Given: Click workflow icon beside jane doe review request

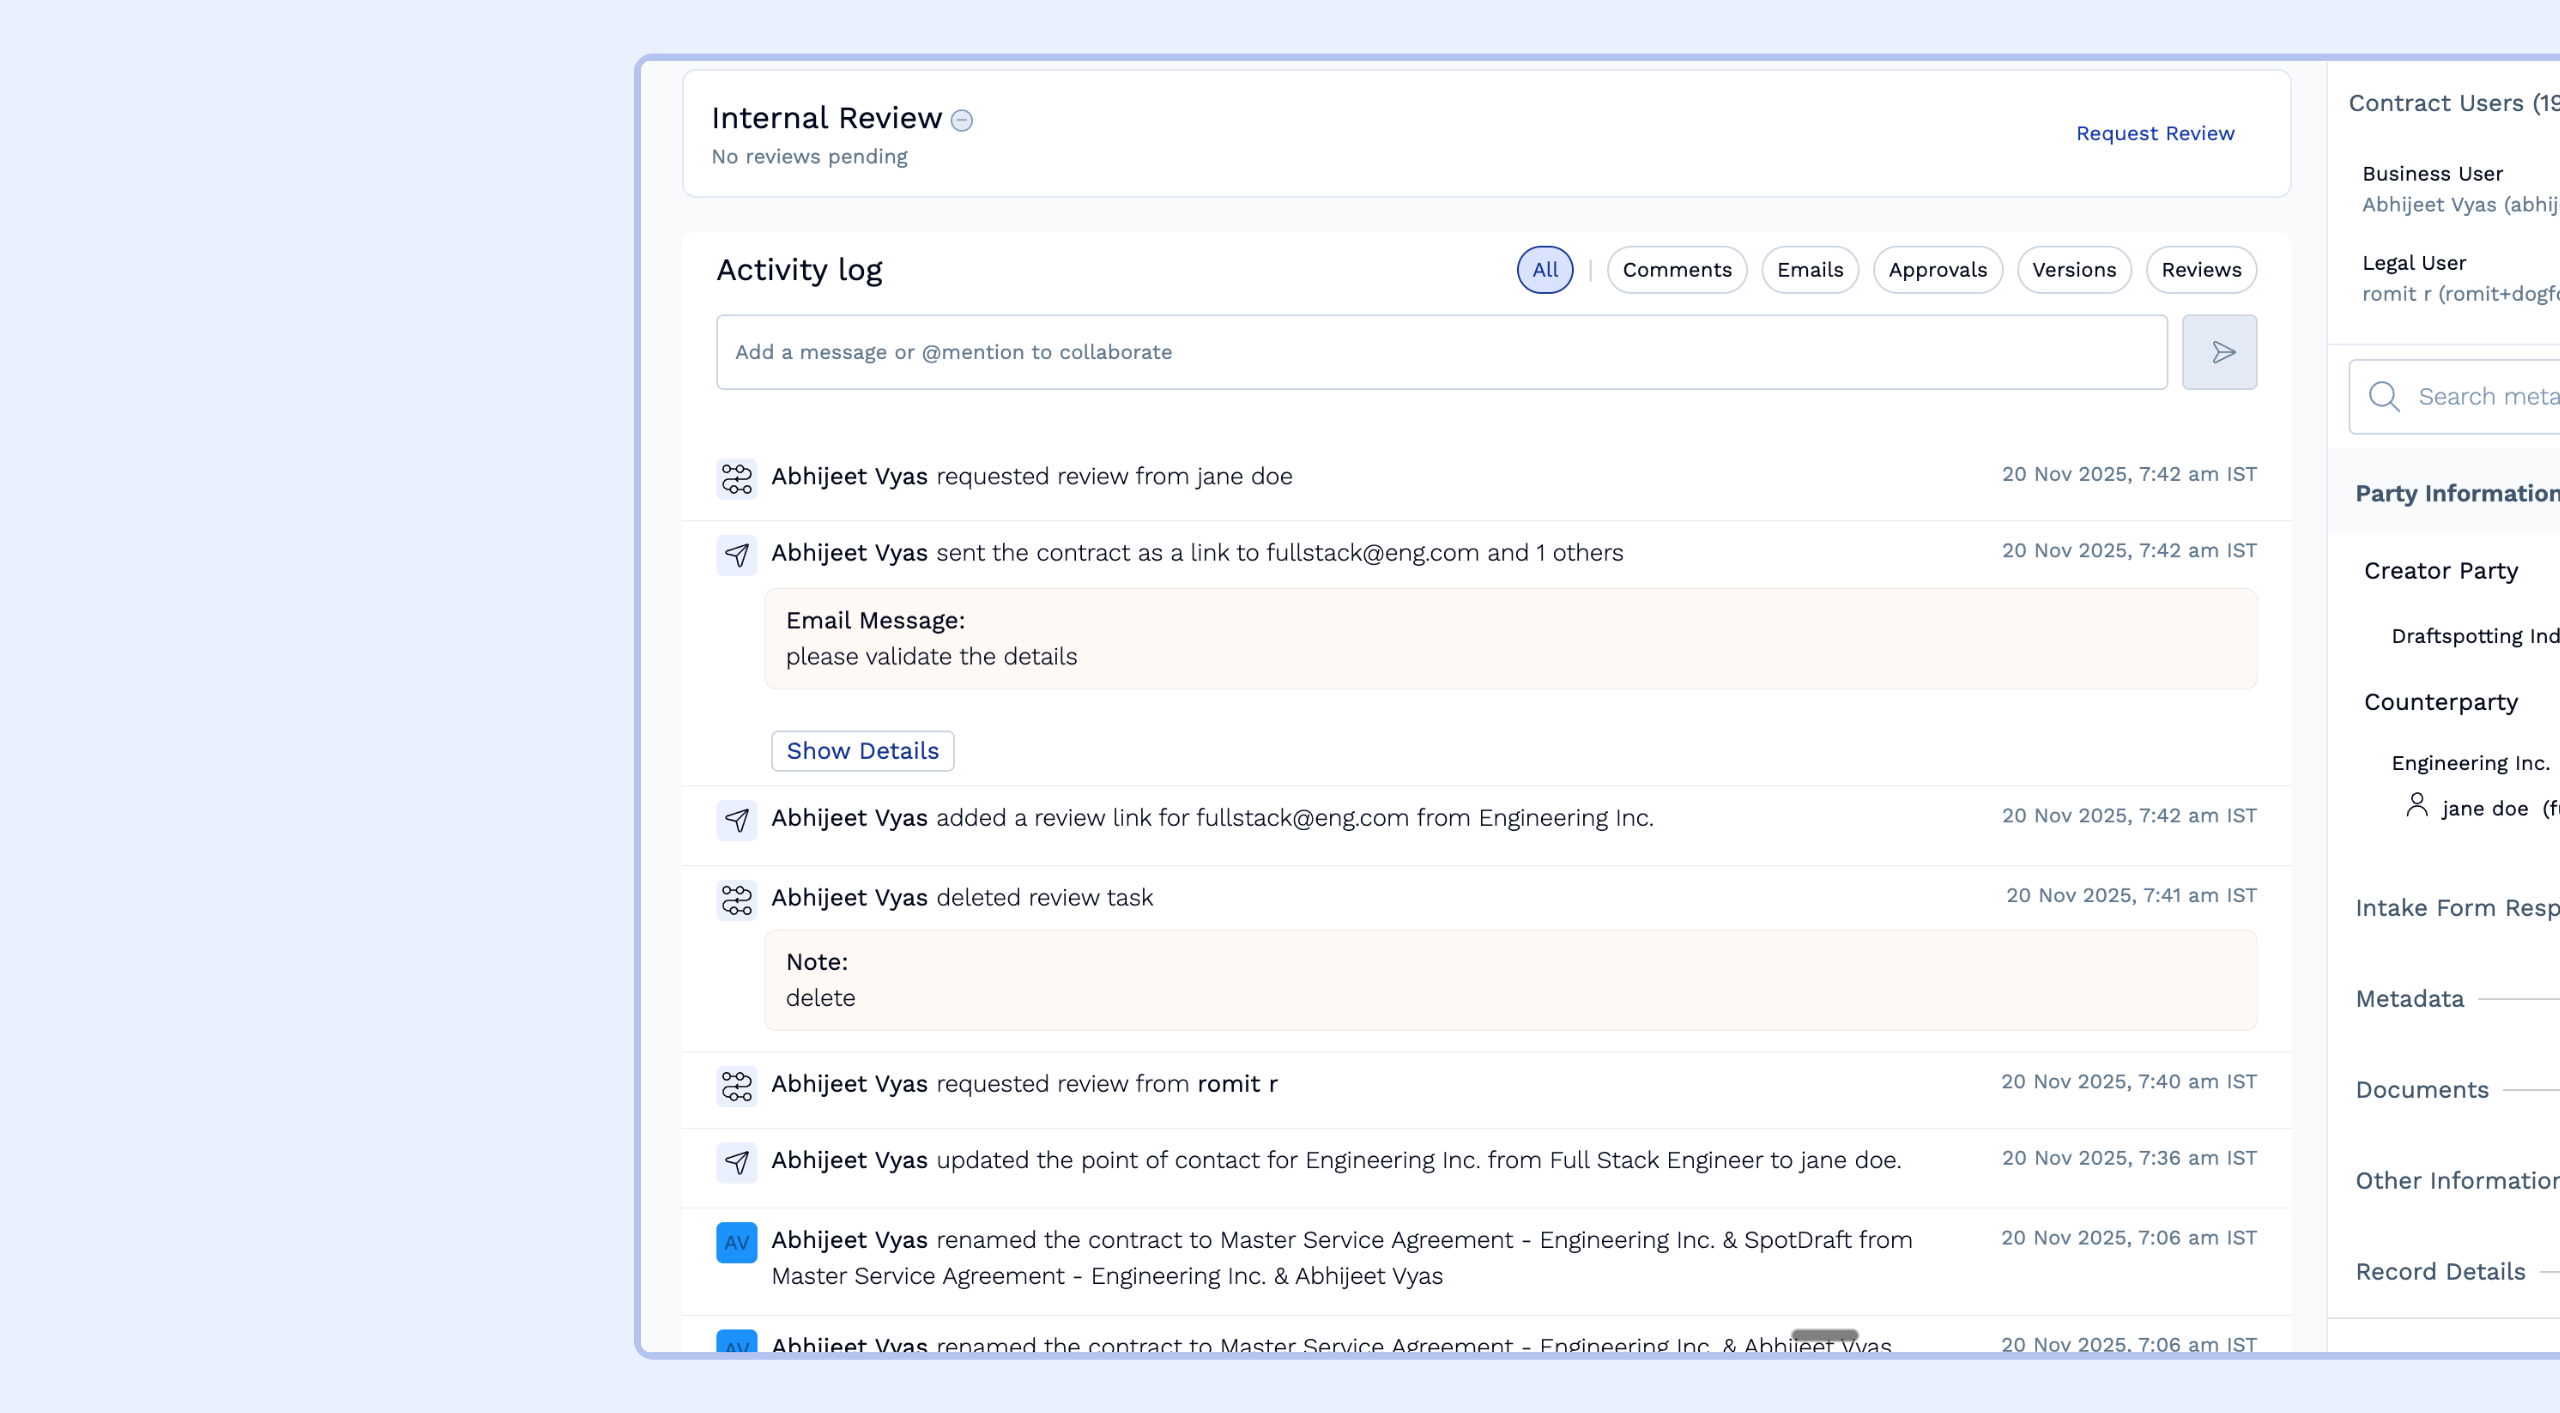Looking at the screenshot, I should pyautogui.click(x=736, y=478).
